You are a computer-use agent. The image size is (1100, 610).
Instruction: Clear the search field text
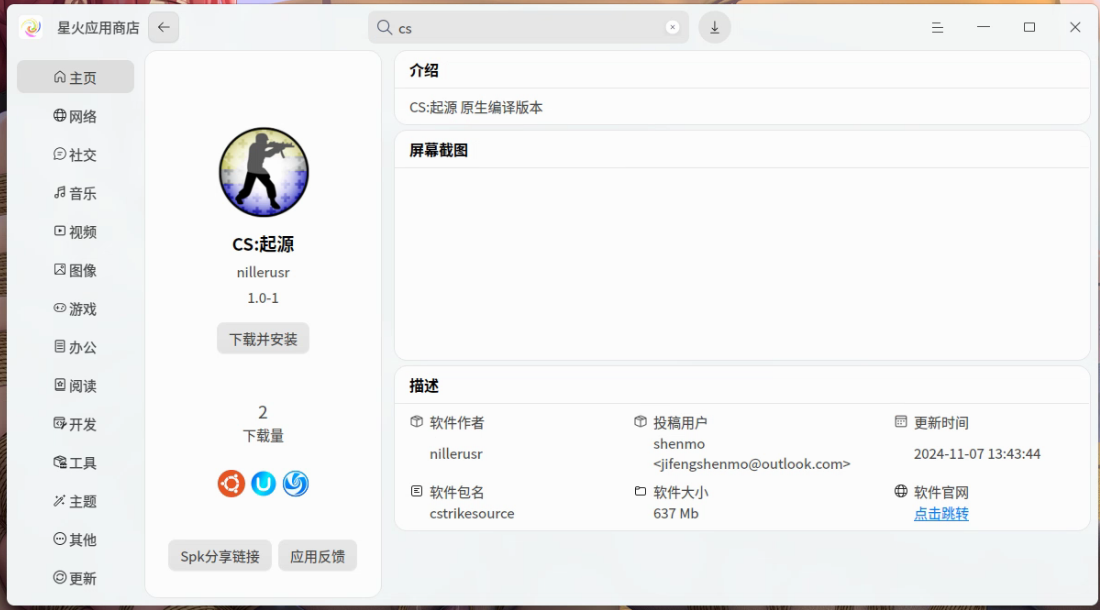[672, 27]
